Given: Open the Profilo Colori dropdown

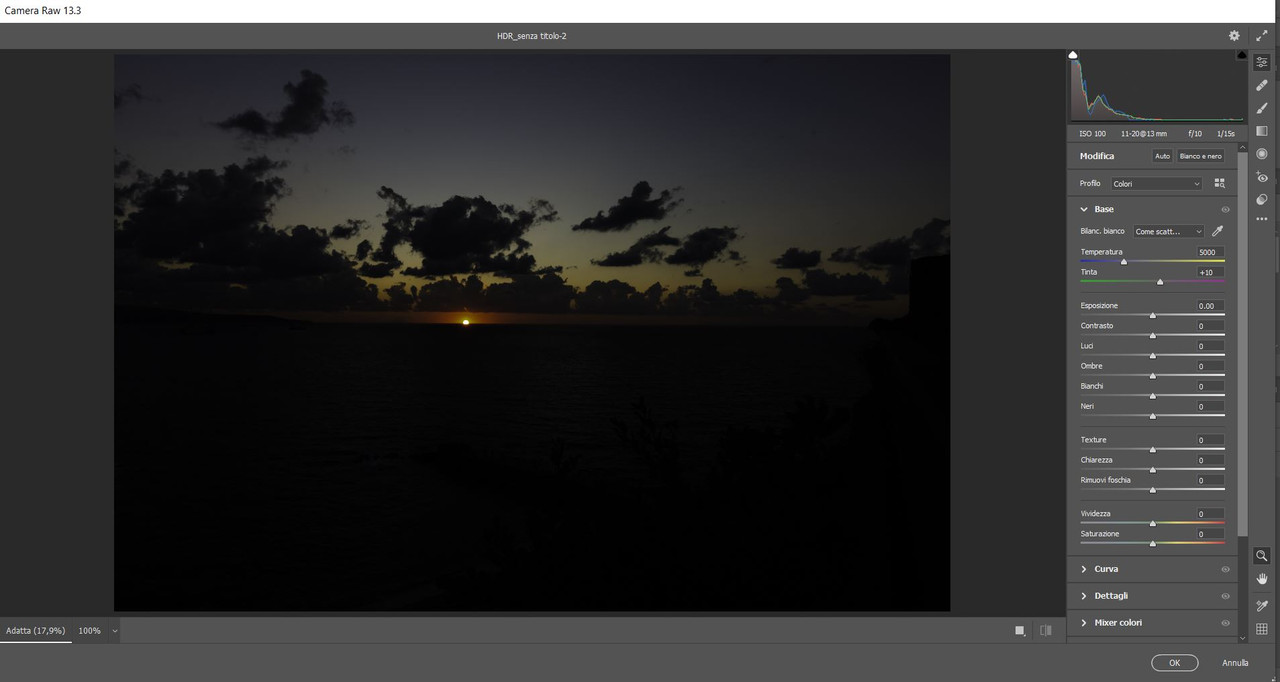Looking at the screenshot, I should [1156, 184].
